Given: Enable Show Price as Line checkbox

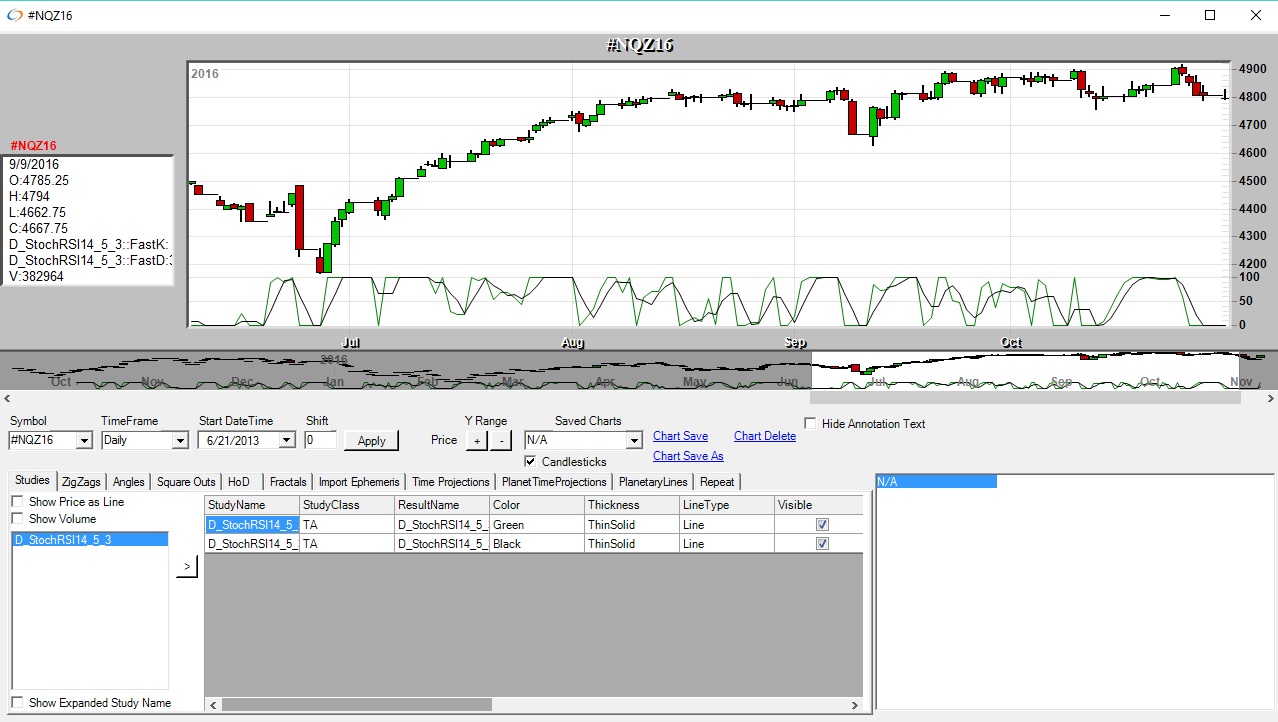Looking at the screenshot, I should (x=17, y=502).
